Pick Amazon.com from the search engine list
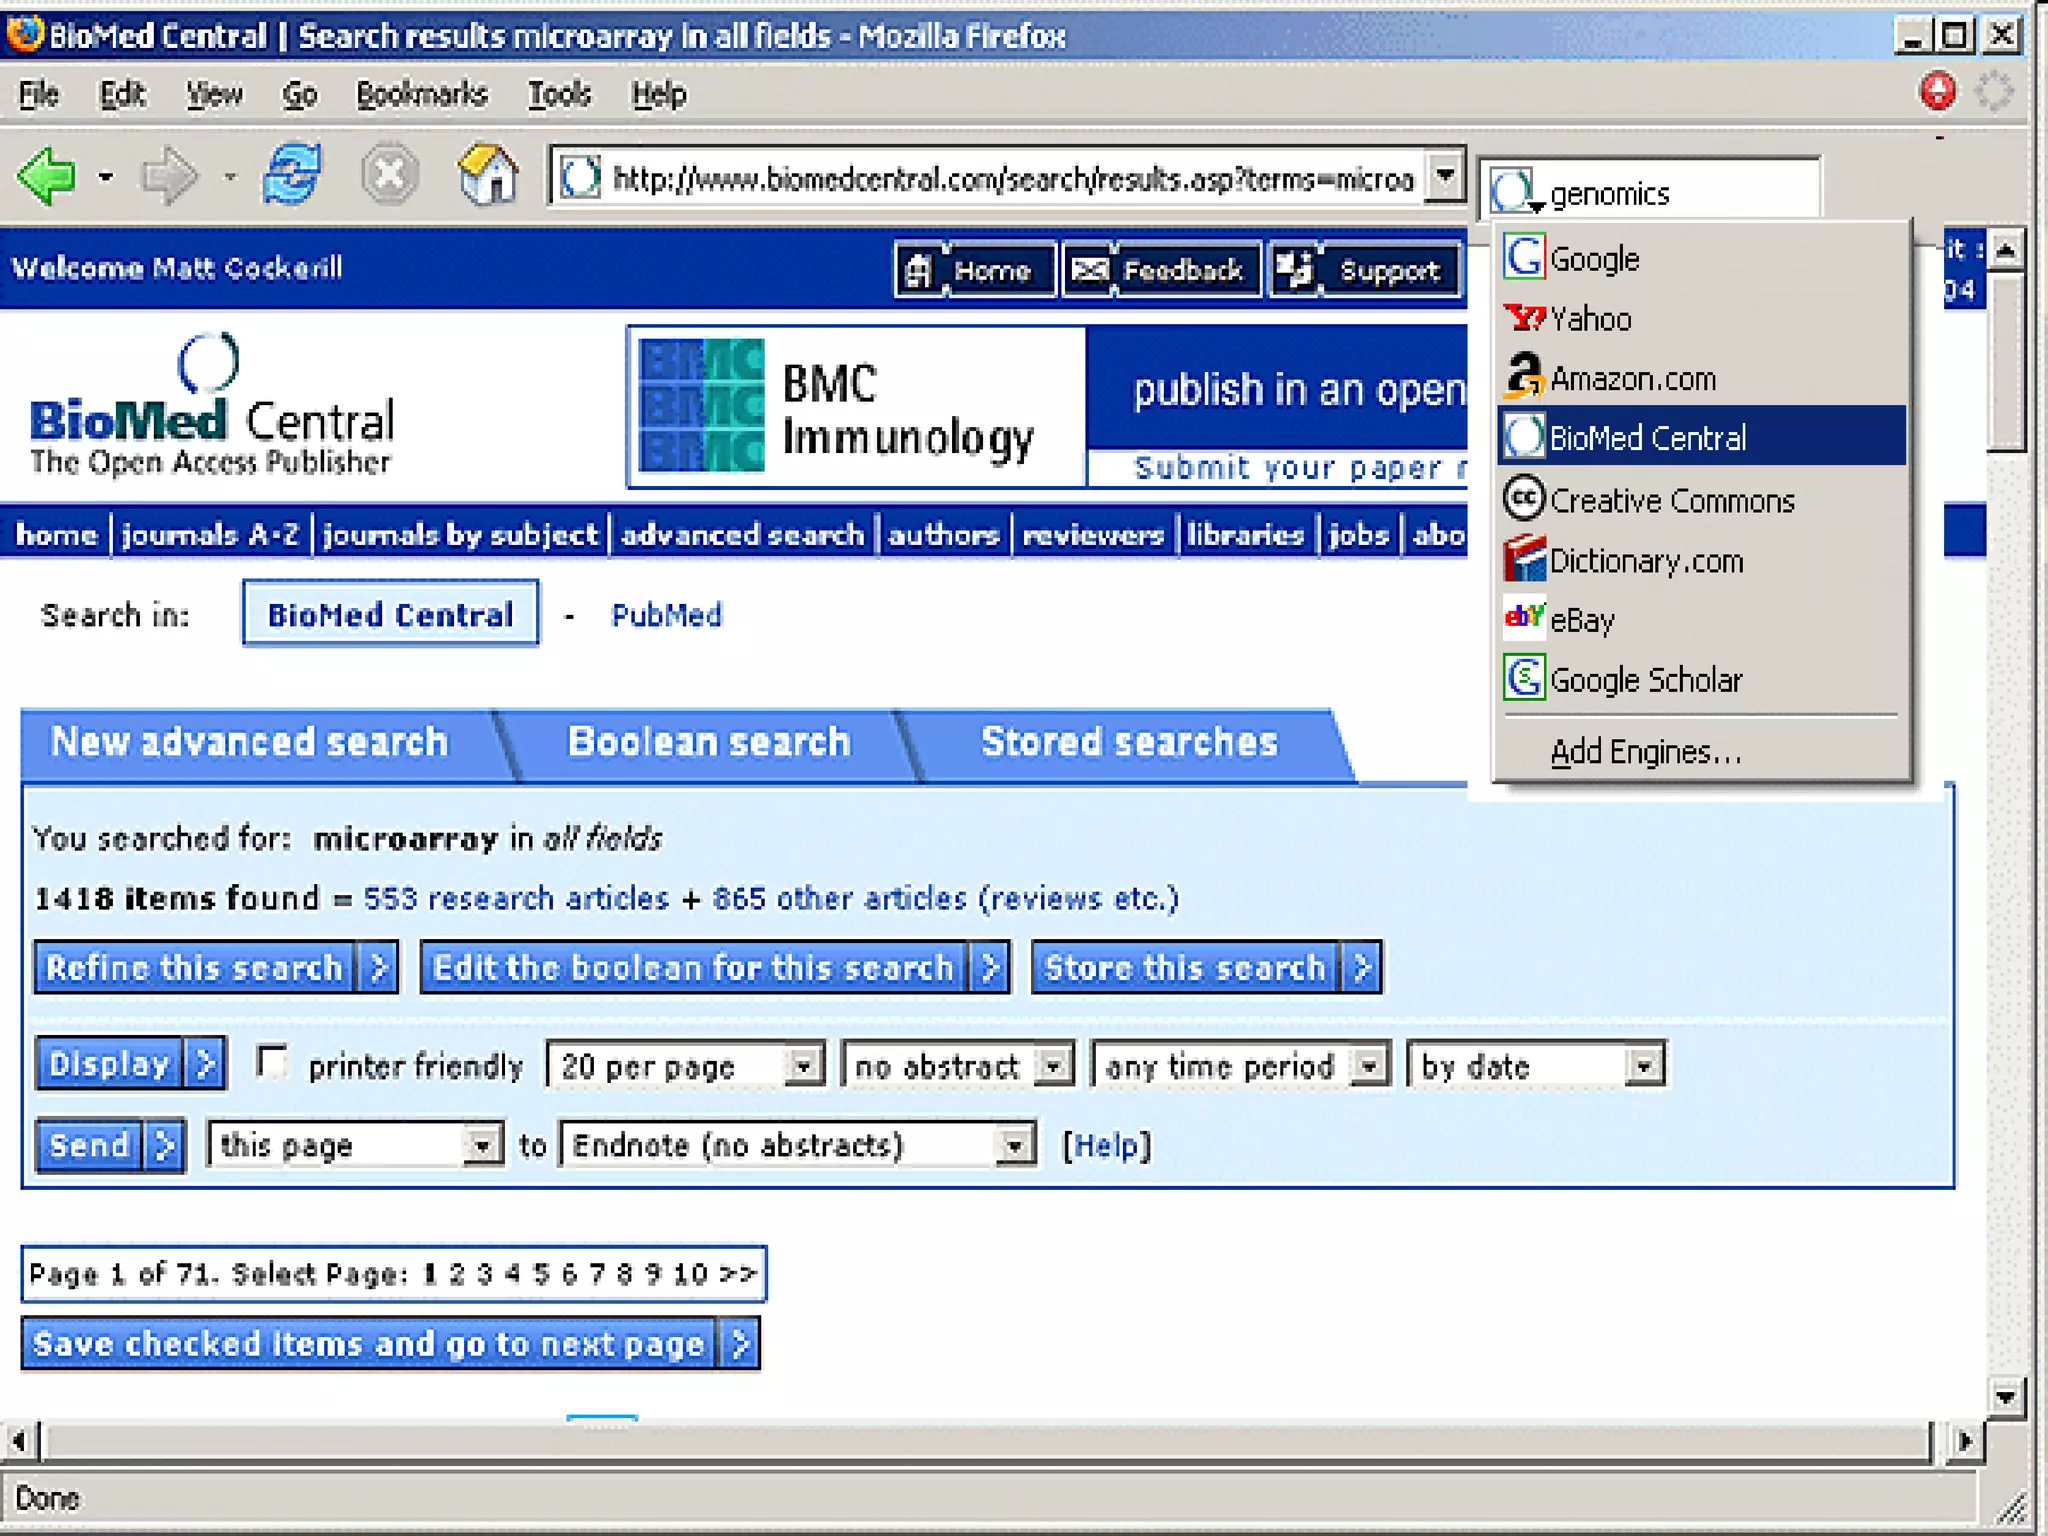 pyautogui.click(x=1632, y=379)
